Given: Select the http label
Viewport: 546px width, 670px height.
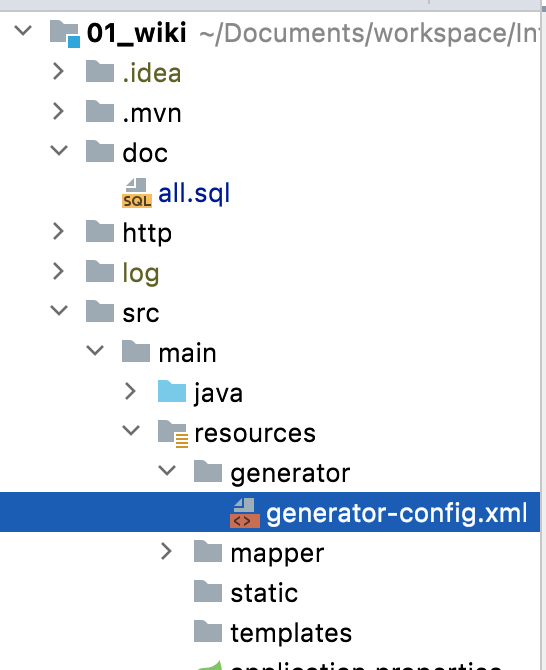Looking at the screenshot, I should 147,233.
